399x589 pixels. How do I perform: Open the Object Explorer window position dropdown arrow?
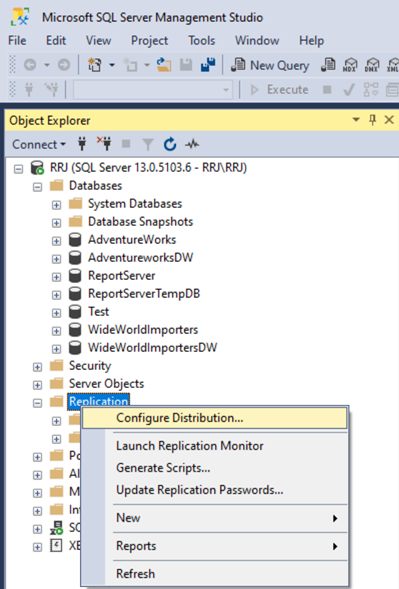pos(356,120)
